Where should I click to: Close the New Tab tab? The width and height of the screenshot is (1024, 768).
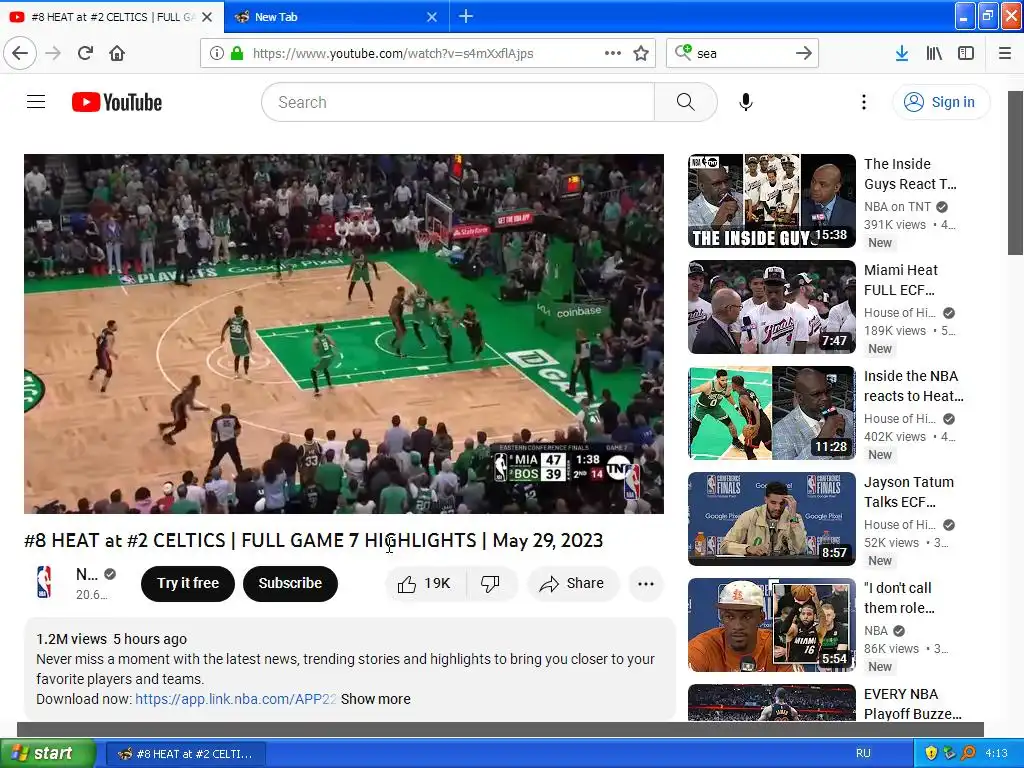[432, 17]
